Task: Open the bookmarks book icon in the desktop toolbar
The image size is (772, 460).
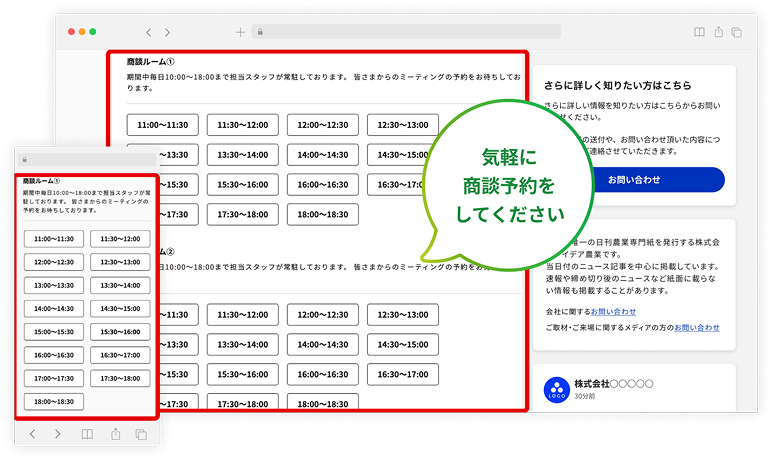Action: click(699, 32)
